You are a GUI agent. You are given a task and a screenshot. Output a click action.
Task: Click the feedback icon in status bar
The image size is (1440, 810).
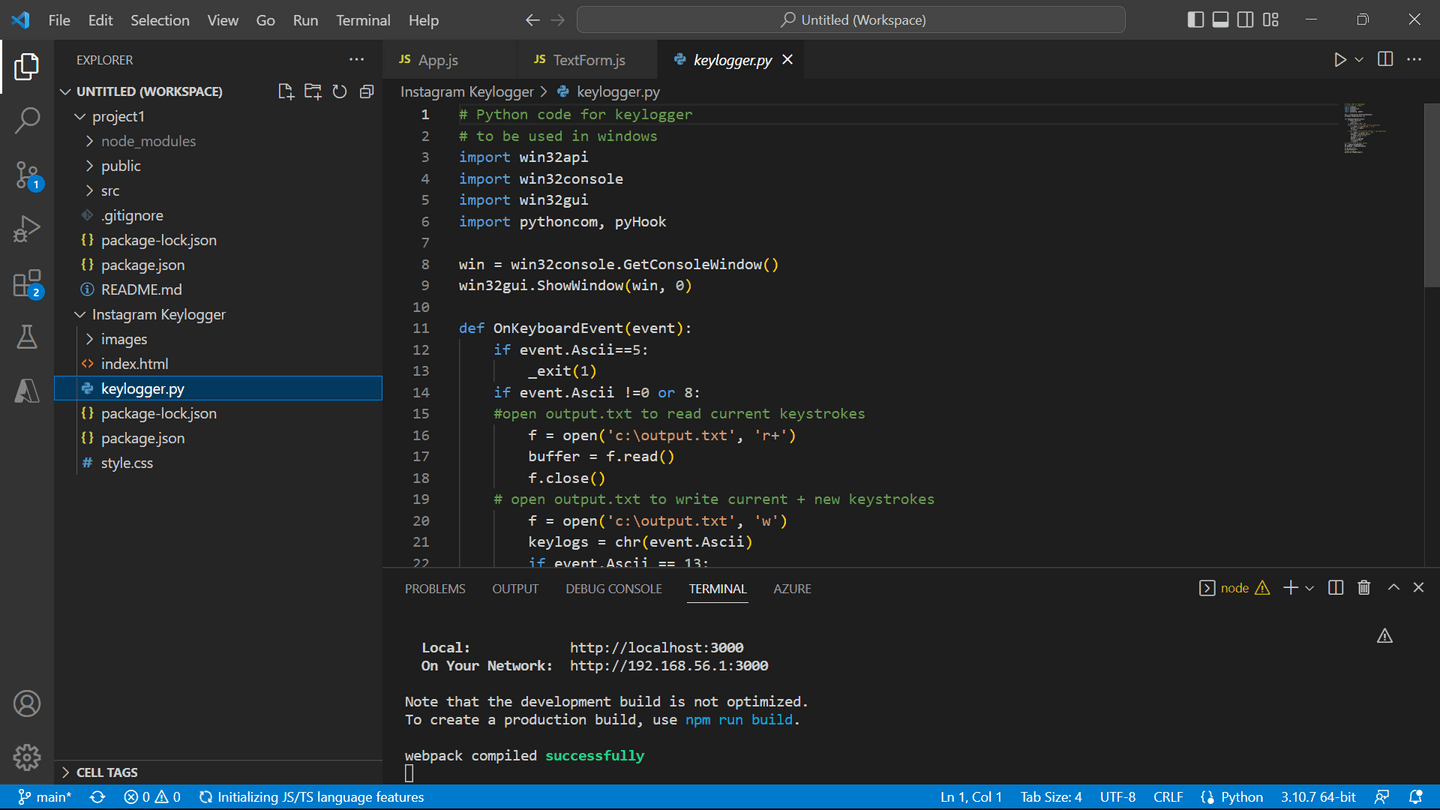(1382, 797)
